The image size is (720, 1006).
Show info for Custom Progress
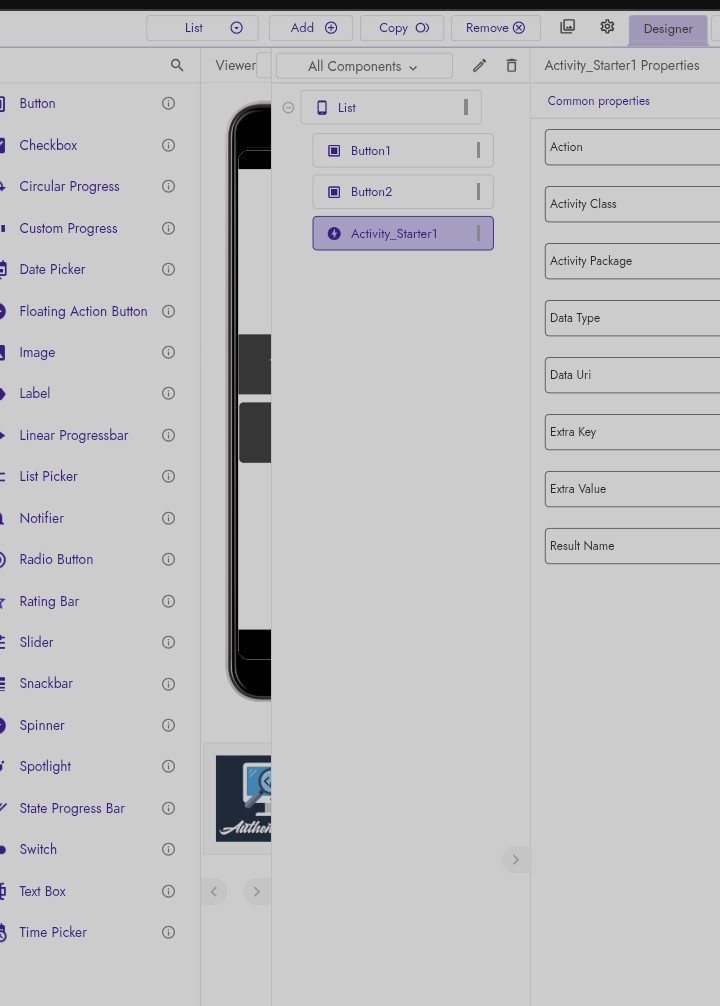tap(168, 228)
